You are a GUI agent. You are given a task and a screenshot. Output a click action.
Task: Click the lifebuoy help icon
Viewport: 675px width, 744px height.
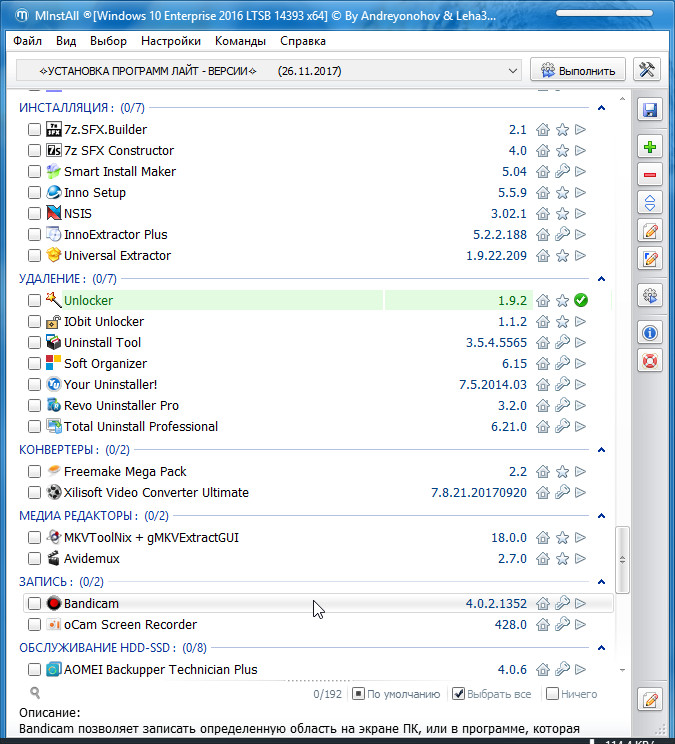pos(650,360)
